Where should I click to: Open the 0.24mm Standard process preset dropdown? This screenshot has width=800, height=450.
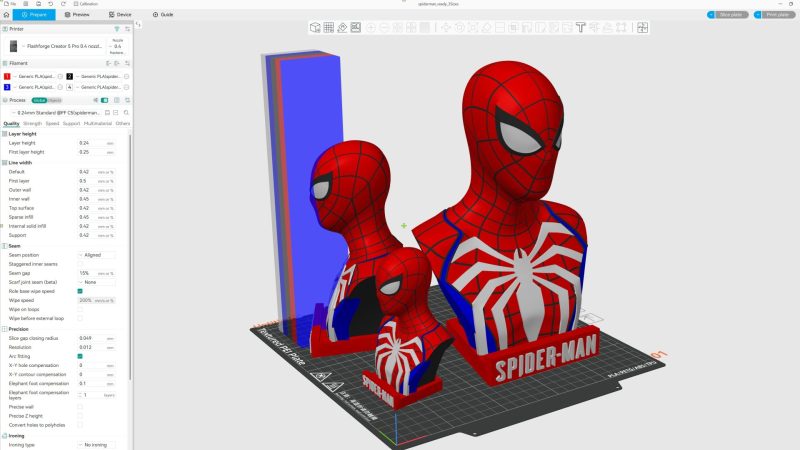[x=55, y=113]
